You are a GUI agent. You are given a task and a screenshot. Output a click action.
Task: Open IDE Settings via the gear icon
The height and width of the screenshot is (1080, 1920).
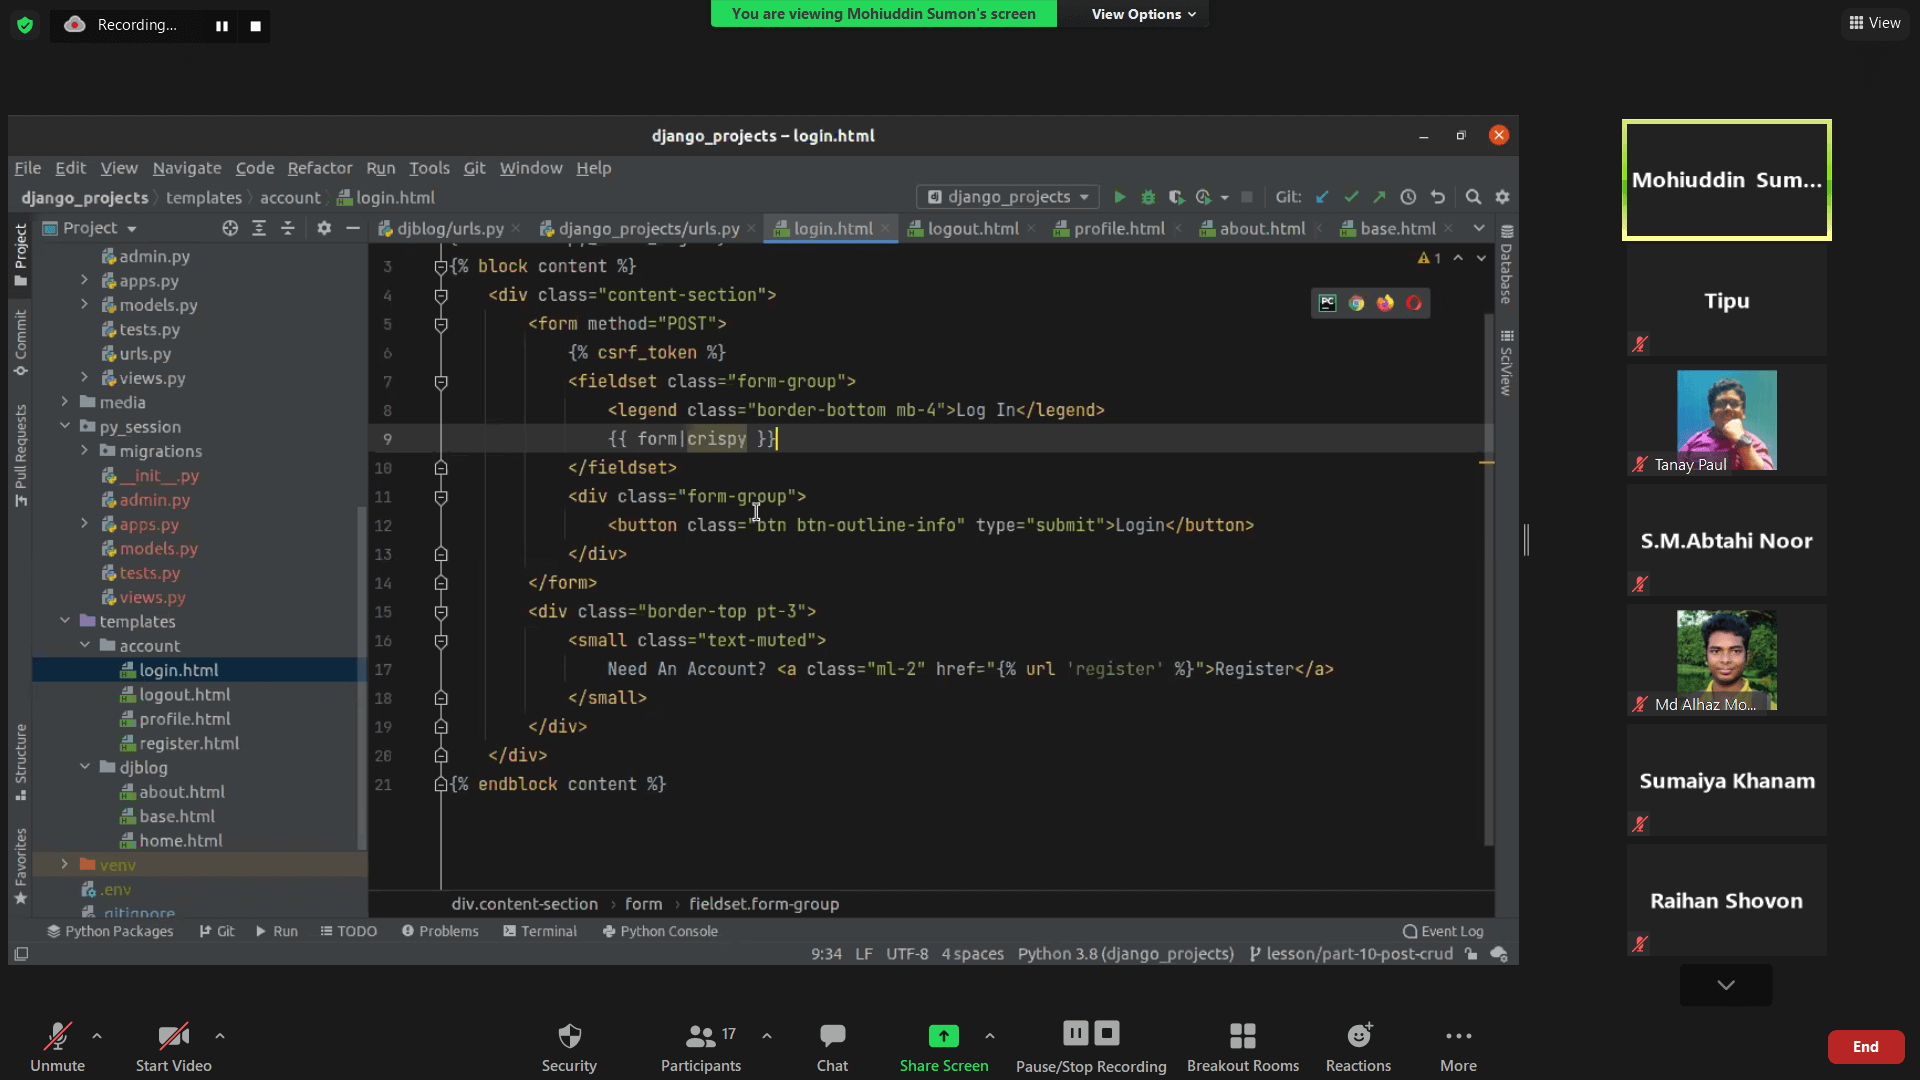pos(1502,197)
